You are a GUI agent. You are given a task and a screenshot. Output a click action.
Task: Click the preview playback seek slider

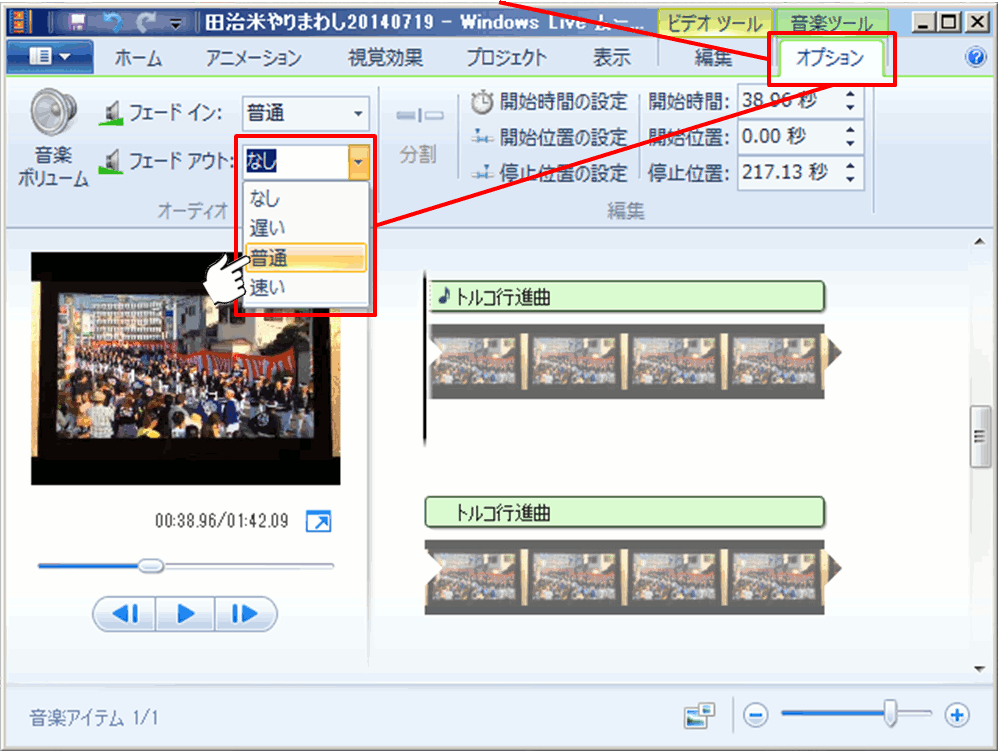151,566
